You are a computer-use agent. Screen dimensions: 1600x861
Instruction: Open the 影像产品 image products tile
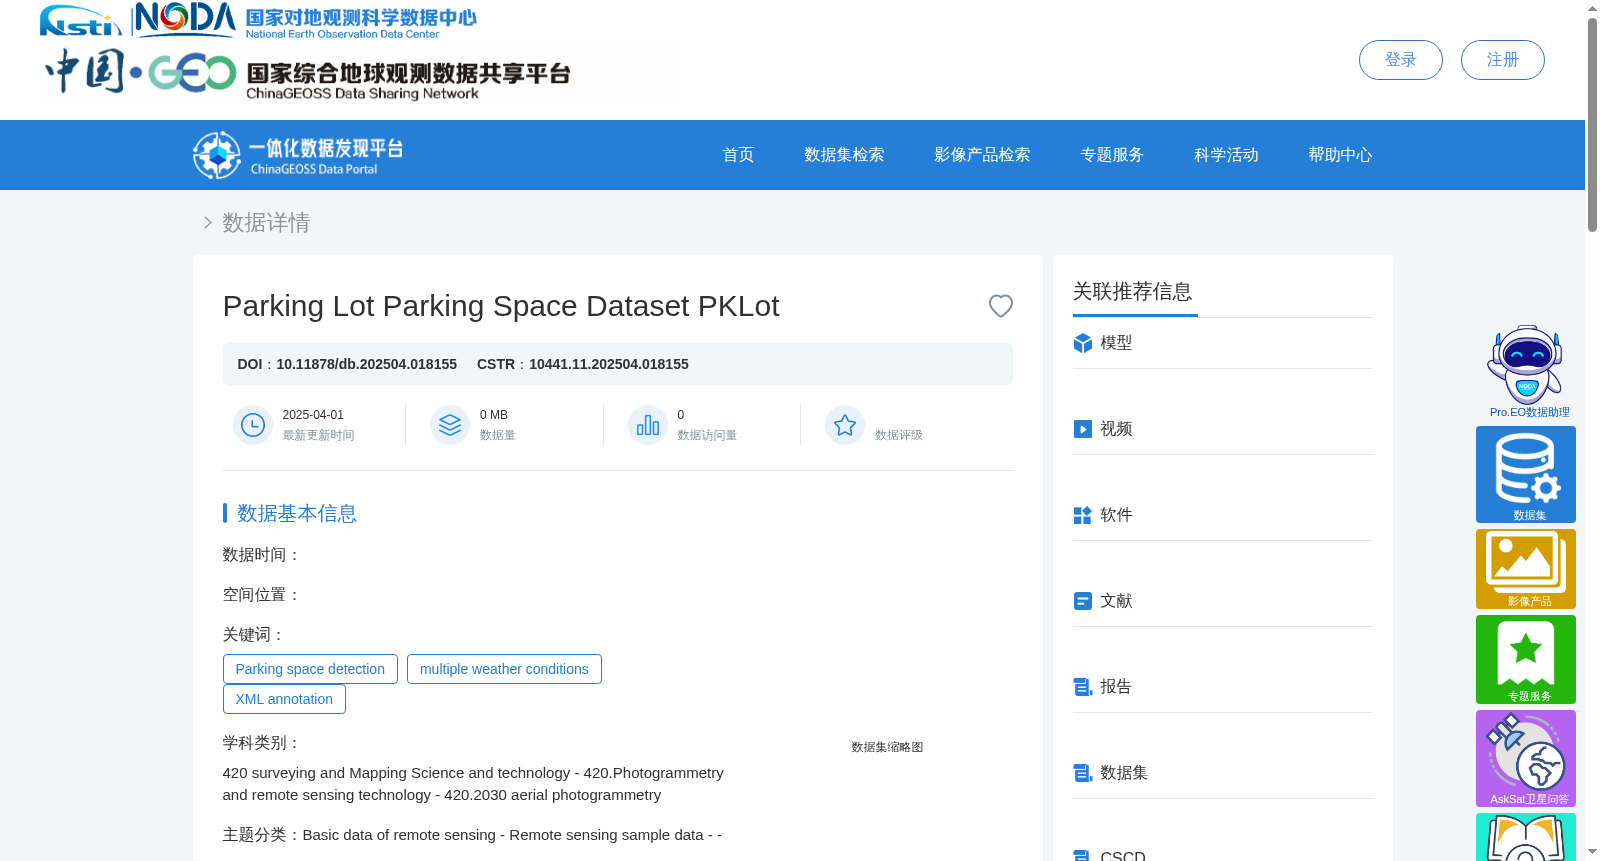pyautogui.click(x=1526, y=569)
